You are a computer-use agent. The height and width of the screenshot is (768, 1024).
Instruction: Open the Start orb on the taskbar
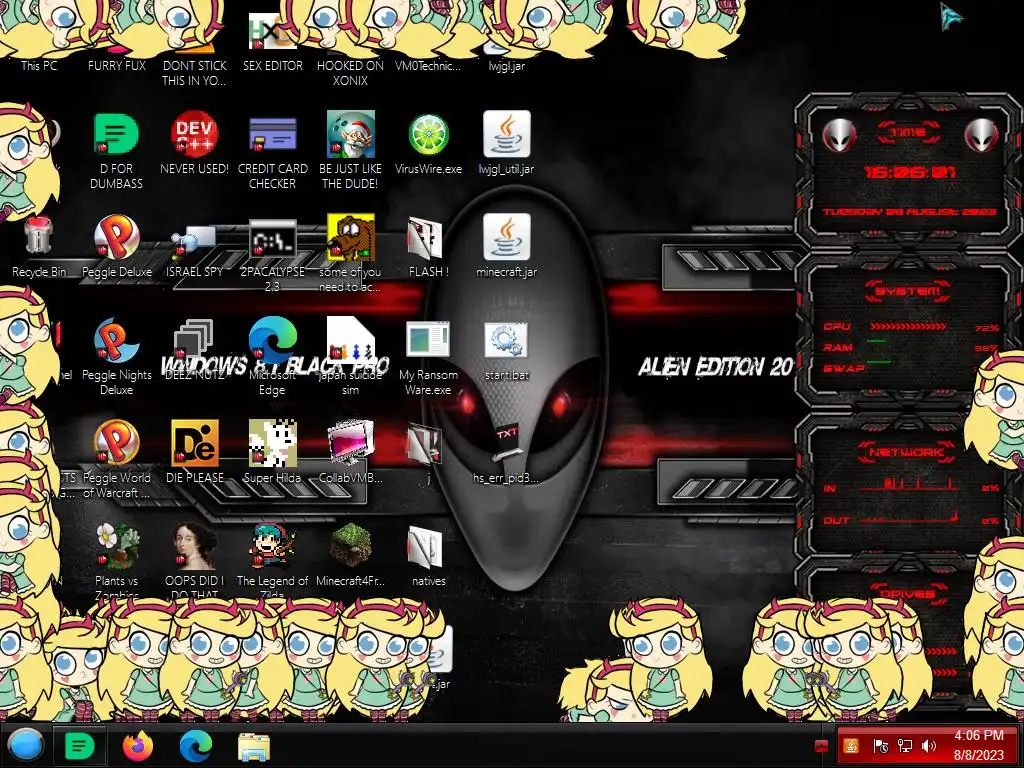(x=26, y=745)
